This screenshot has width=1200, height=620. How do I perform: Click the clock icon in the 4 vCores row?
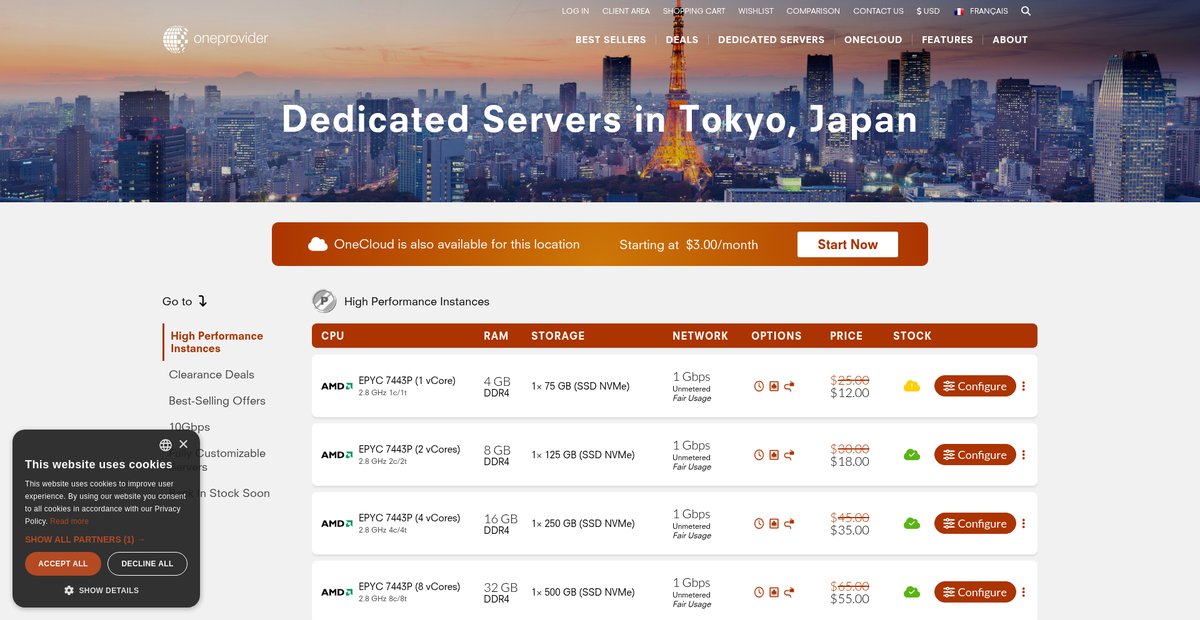(759, 523)
